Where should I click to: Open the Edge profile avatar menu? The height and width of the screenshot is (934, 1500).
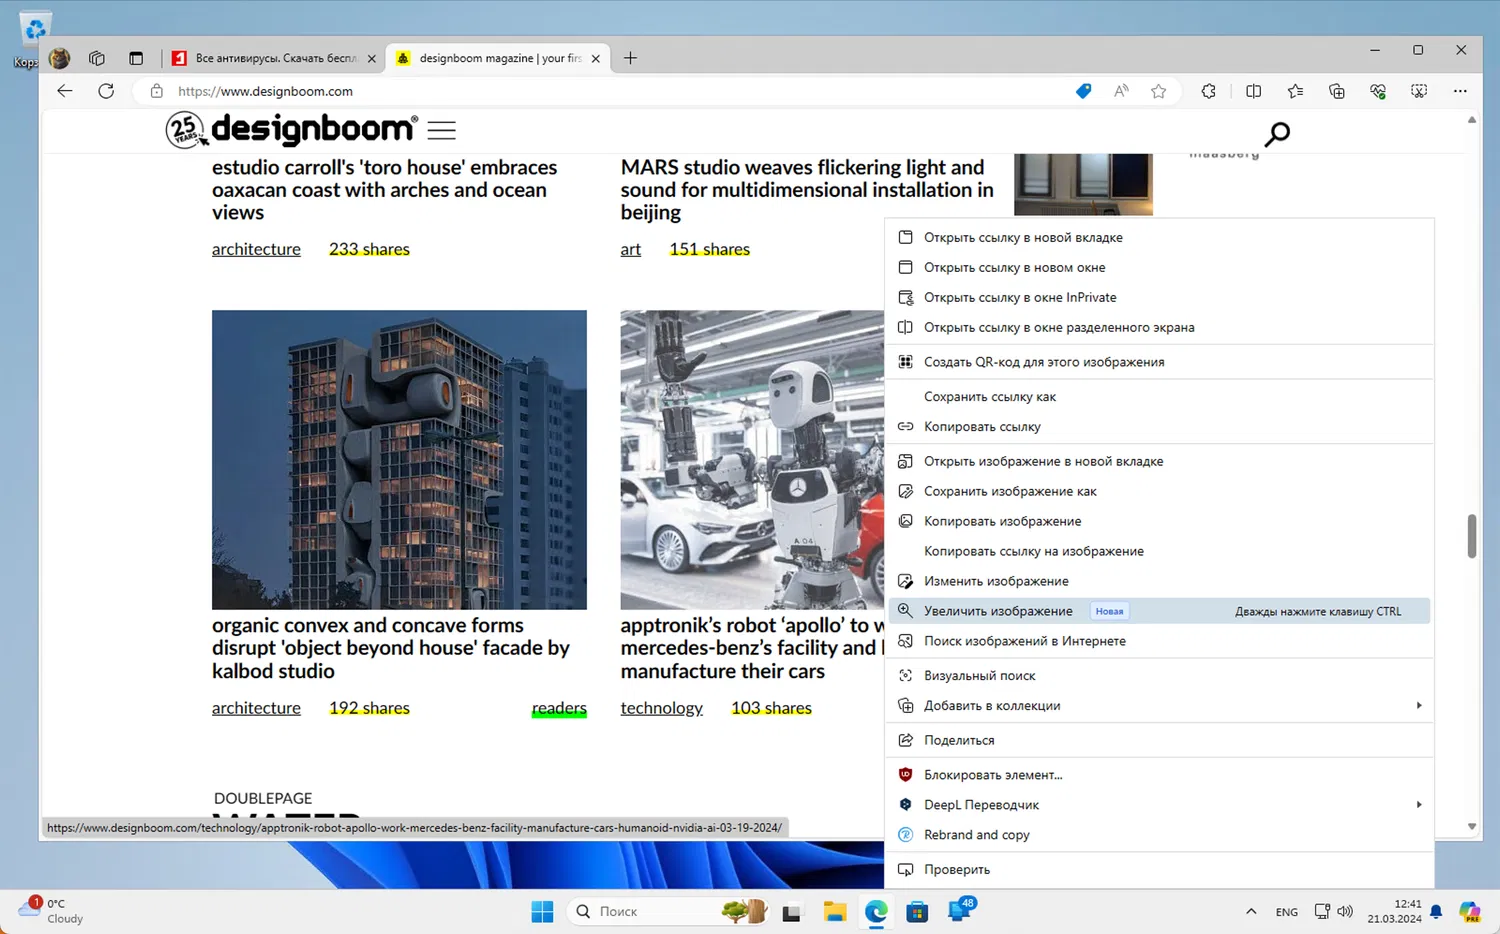coord(60,58)
